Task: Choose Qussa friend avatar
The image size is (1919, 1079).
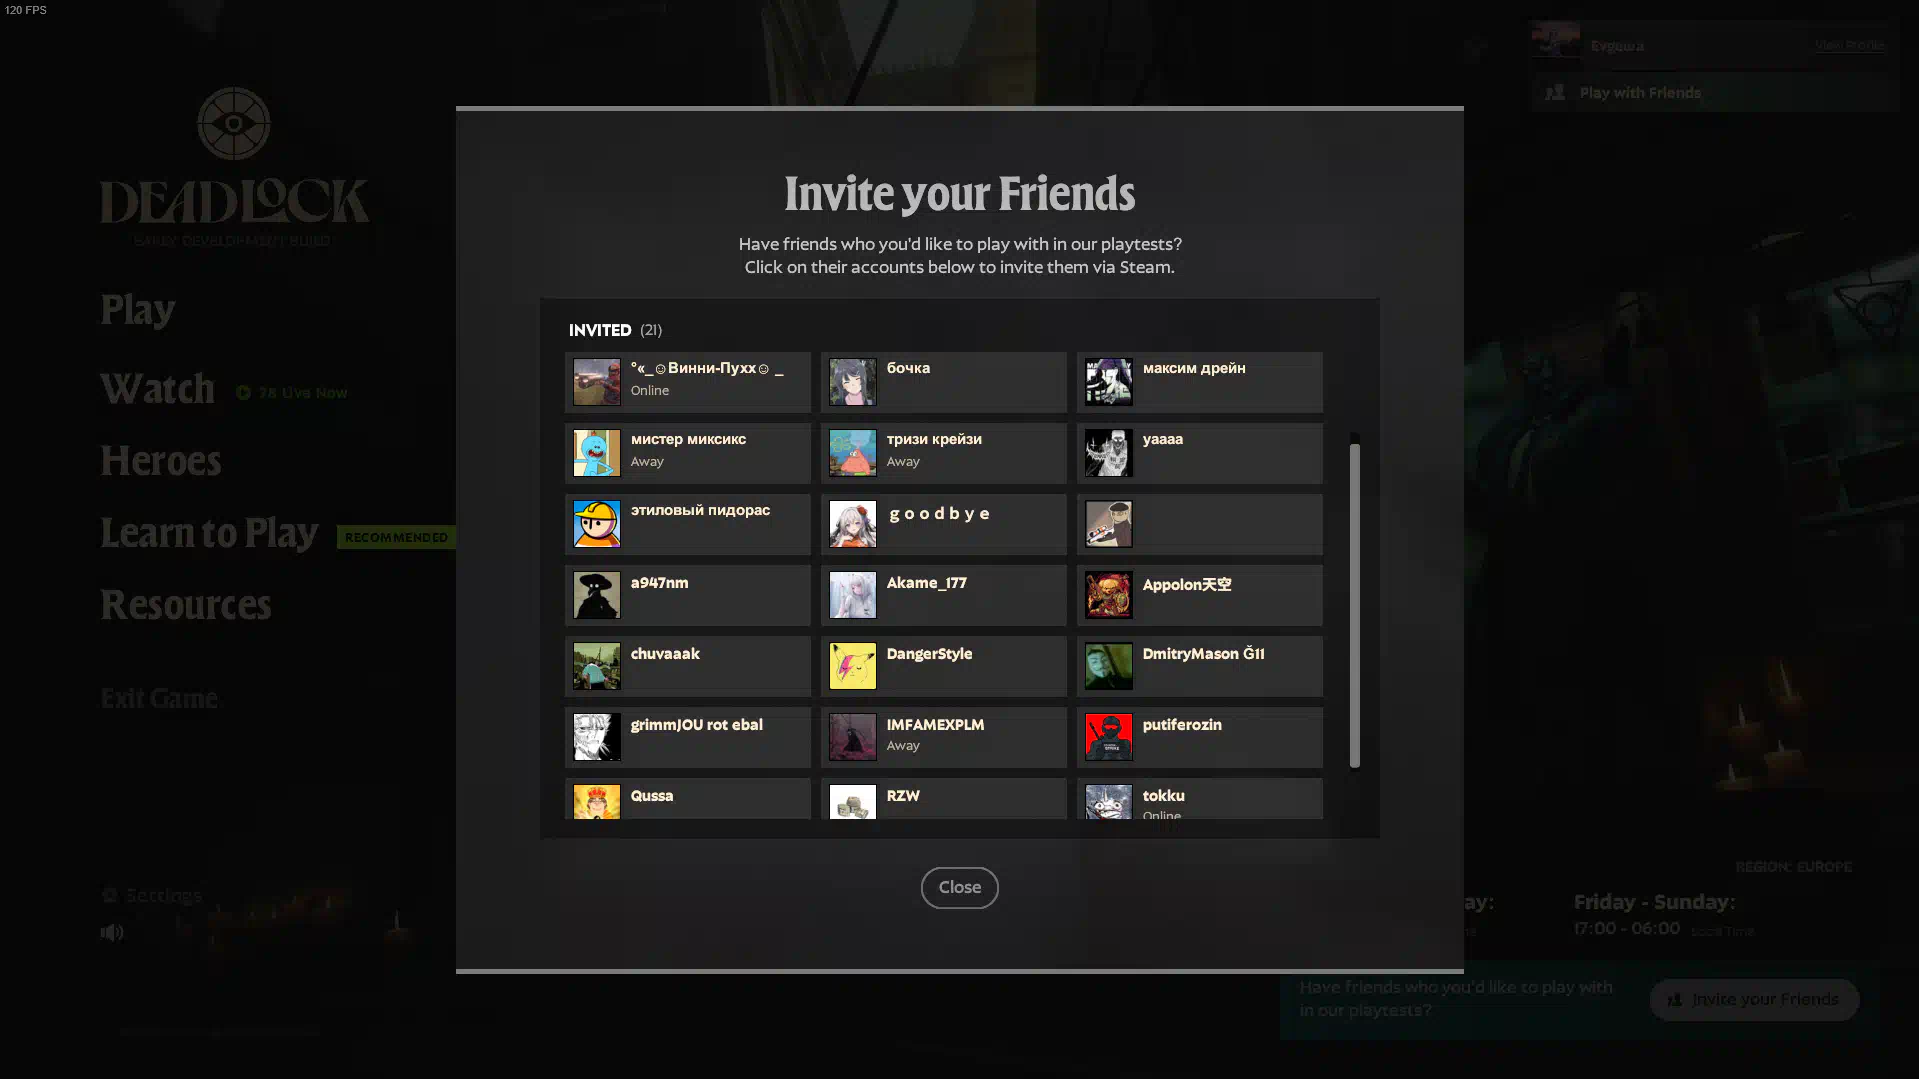Action: pyautogui.click(x=596, y=802)
